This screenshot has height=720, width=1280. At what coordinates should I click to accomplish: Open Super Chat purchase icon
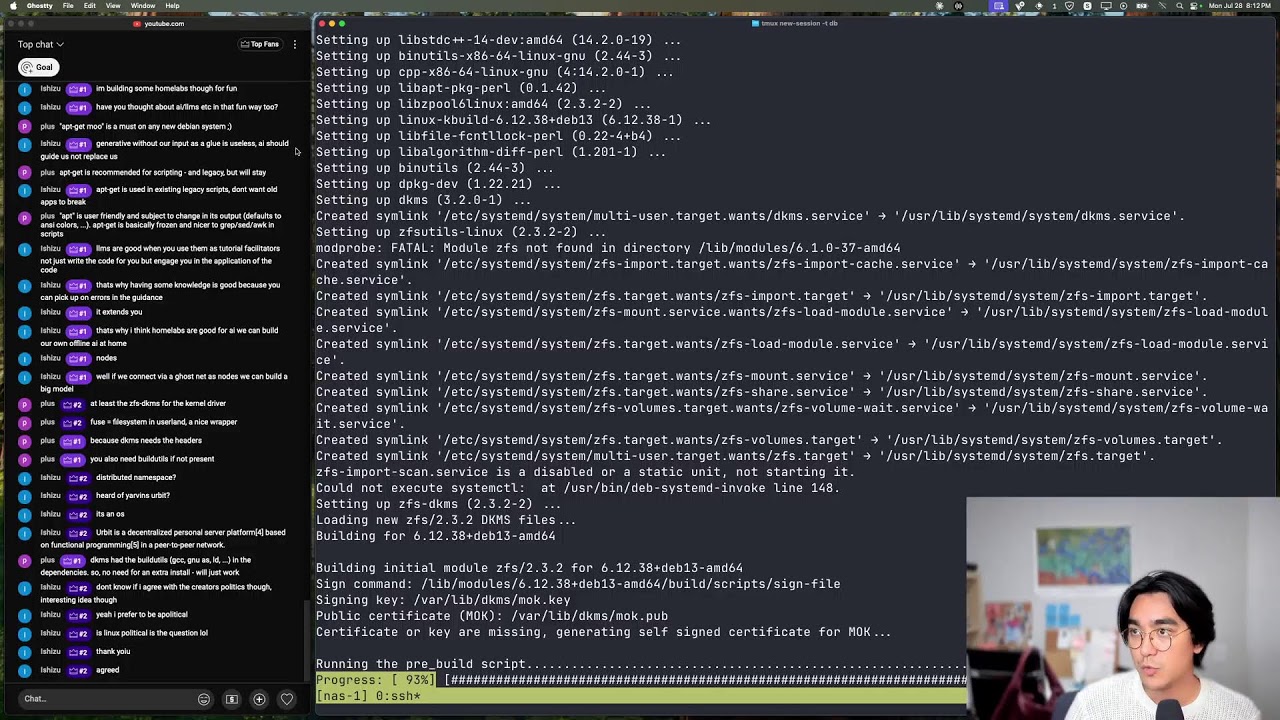(x=232, y=699)
